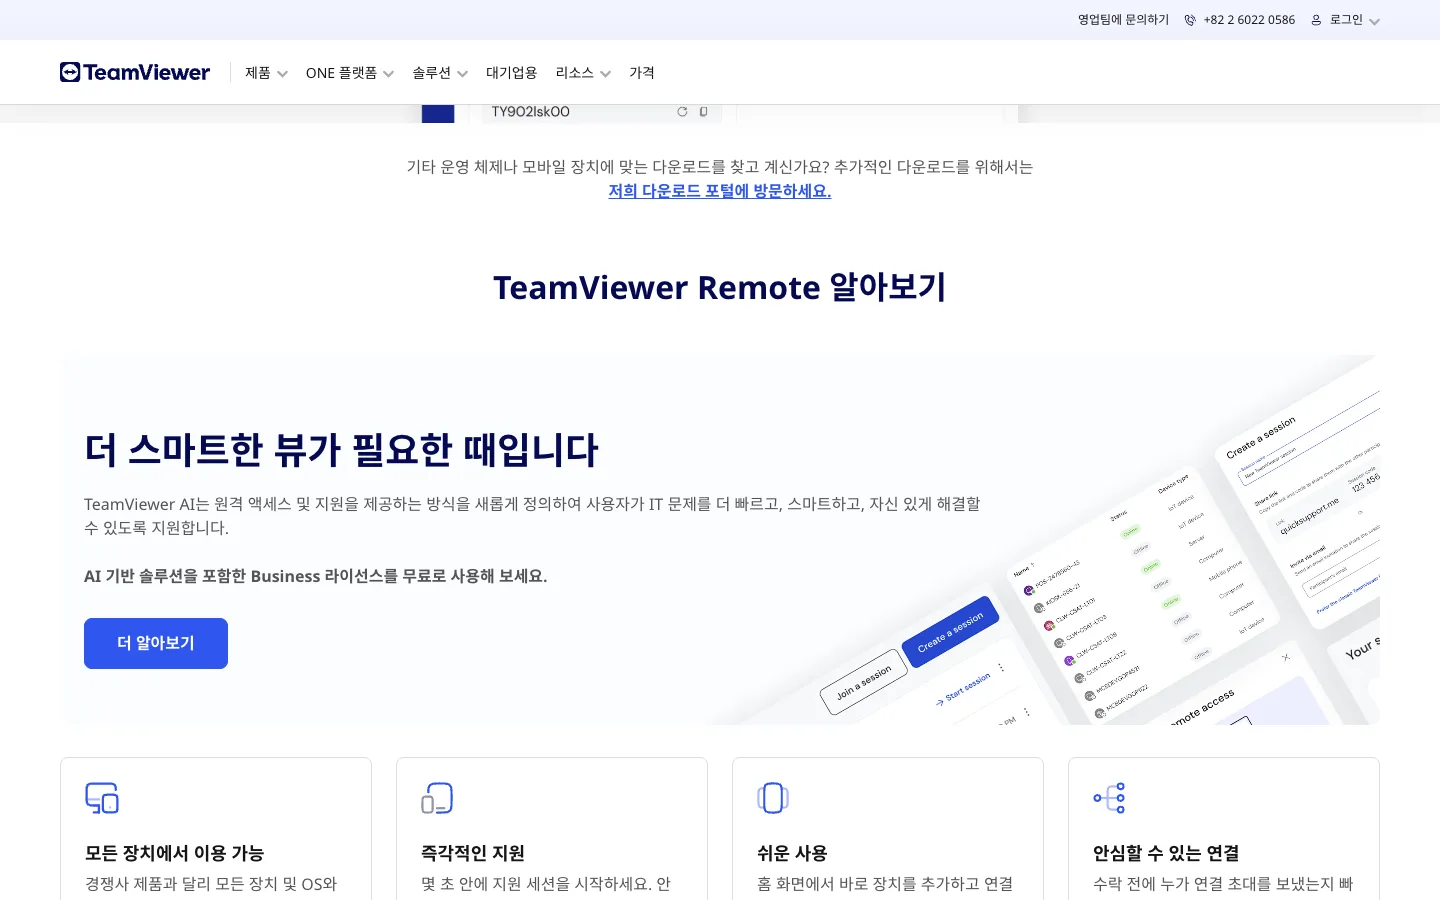Go to 대기업용 page
Screen dimensions: 1440x900
coord(511,73)
